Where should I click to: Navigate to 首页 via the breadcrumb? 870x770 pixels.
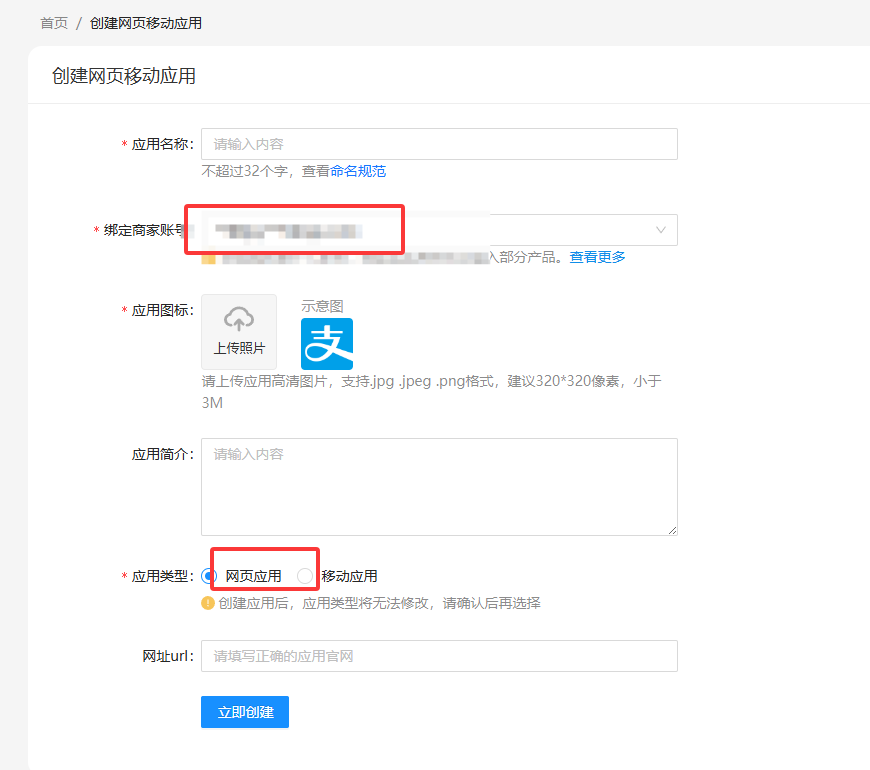54,22
